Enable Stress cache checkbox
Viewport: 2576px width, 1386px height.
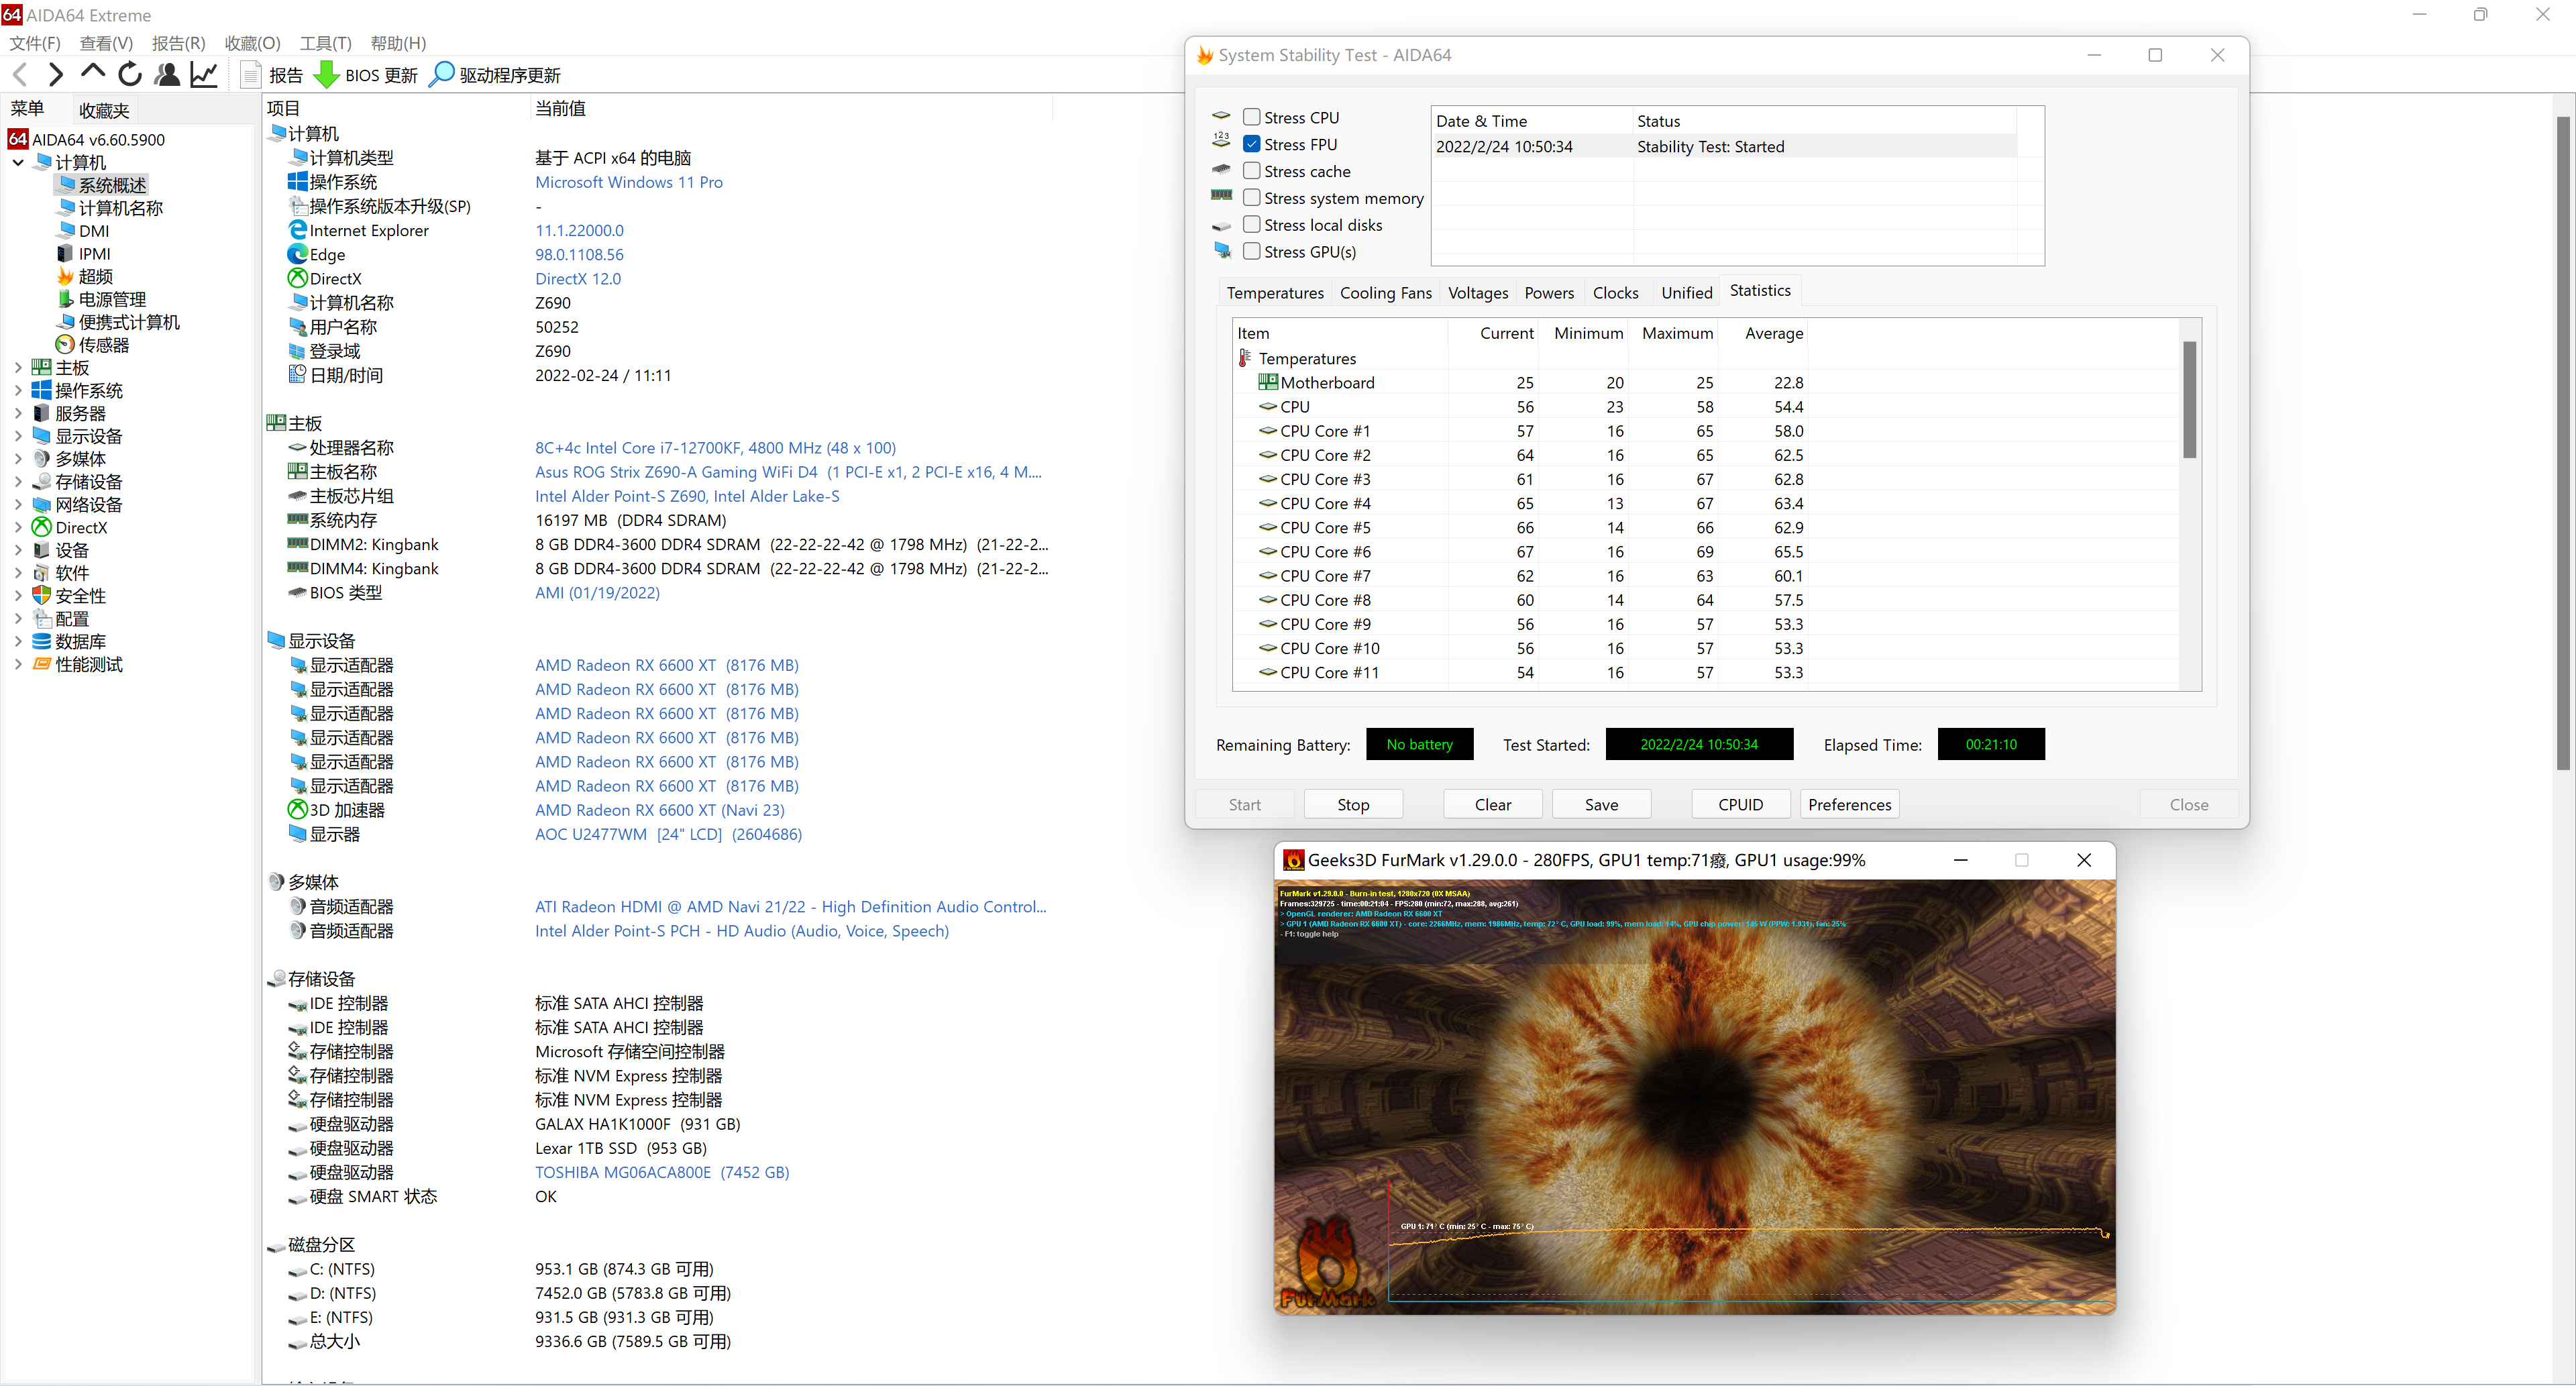(1251, 171)
